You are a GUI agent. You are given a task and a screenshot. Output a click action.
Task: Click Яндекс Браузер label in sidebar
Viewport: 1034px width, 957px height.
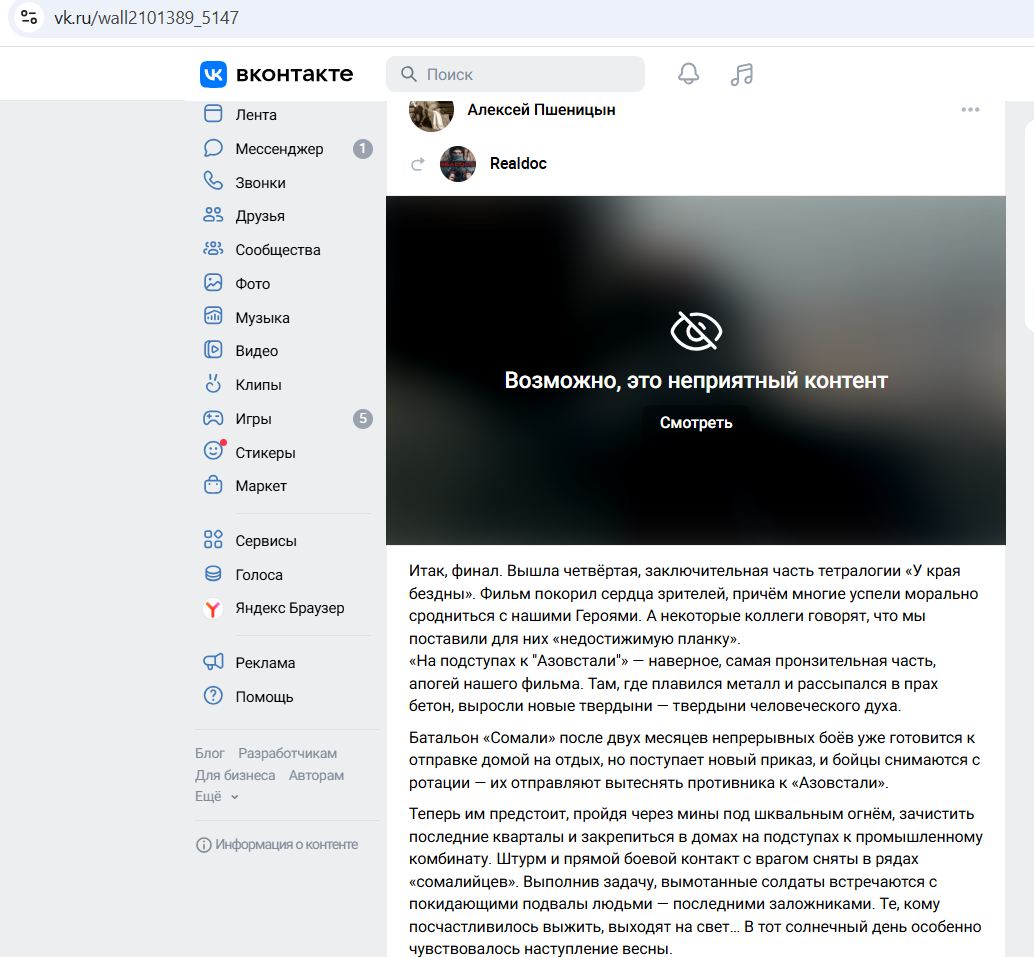tap(289, 608)
